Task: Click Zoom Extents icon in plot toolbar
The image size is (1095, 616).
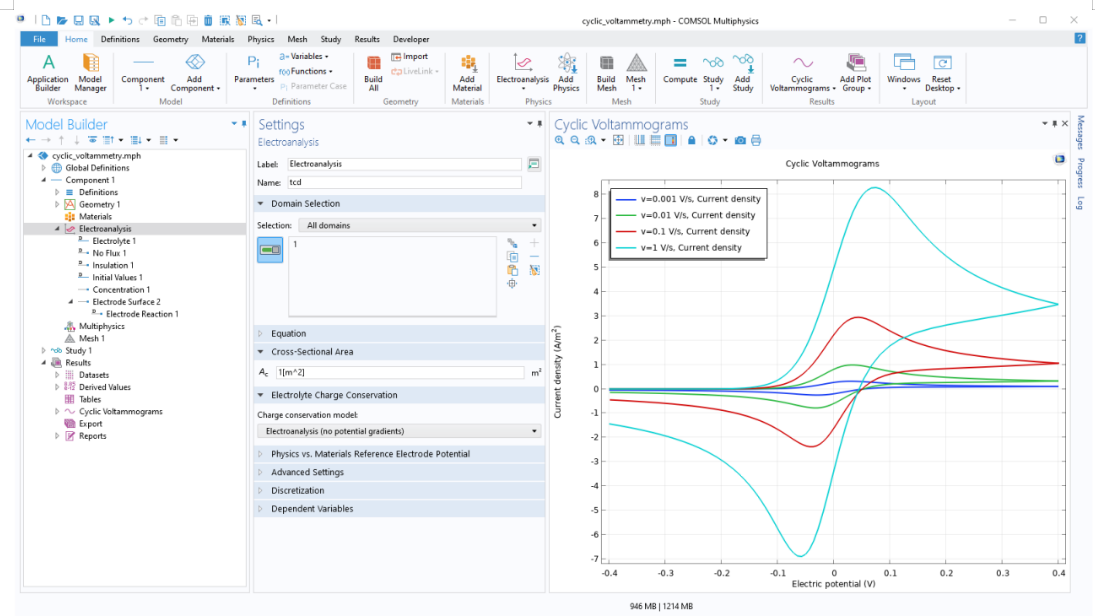Action: 618,140
